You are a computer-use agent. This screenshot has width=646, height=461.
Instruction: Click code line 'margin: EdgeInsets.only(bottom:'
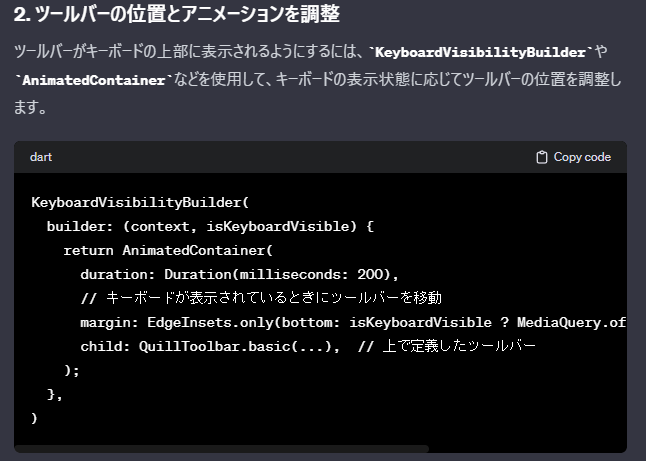click(x=210, y=322)
